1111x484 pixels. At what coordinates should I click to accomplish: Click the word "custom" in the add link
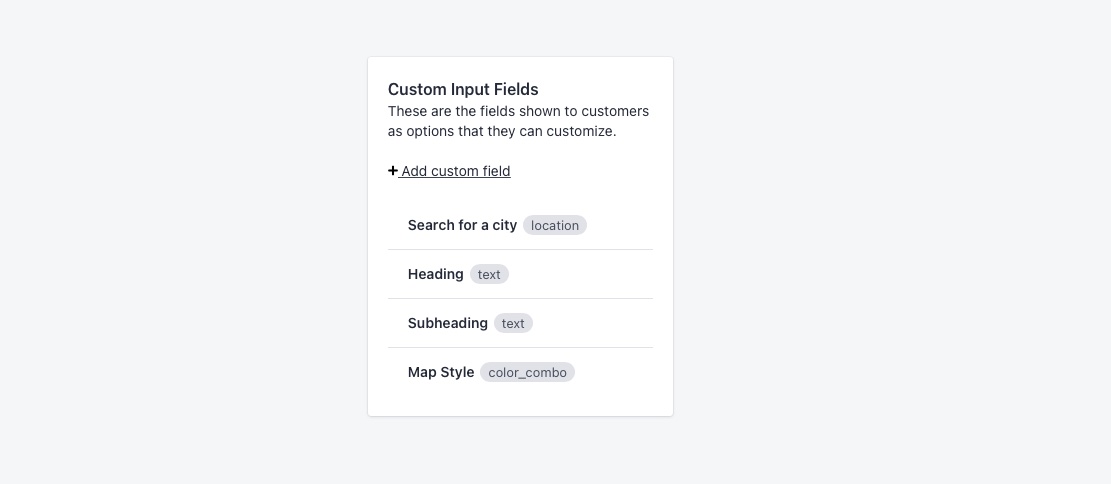(x=455, y=171)
